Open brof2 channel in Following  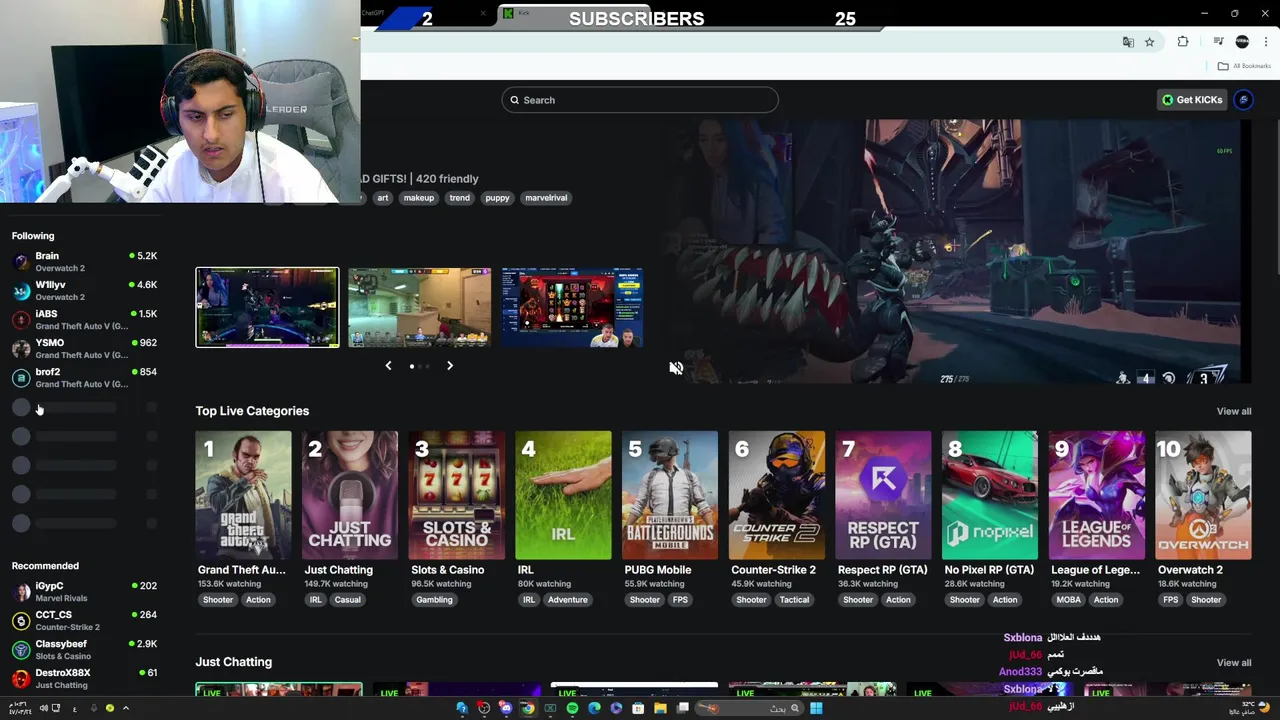coord(84,377)
